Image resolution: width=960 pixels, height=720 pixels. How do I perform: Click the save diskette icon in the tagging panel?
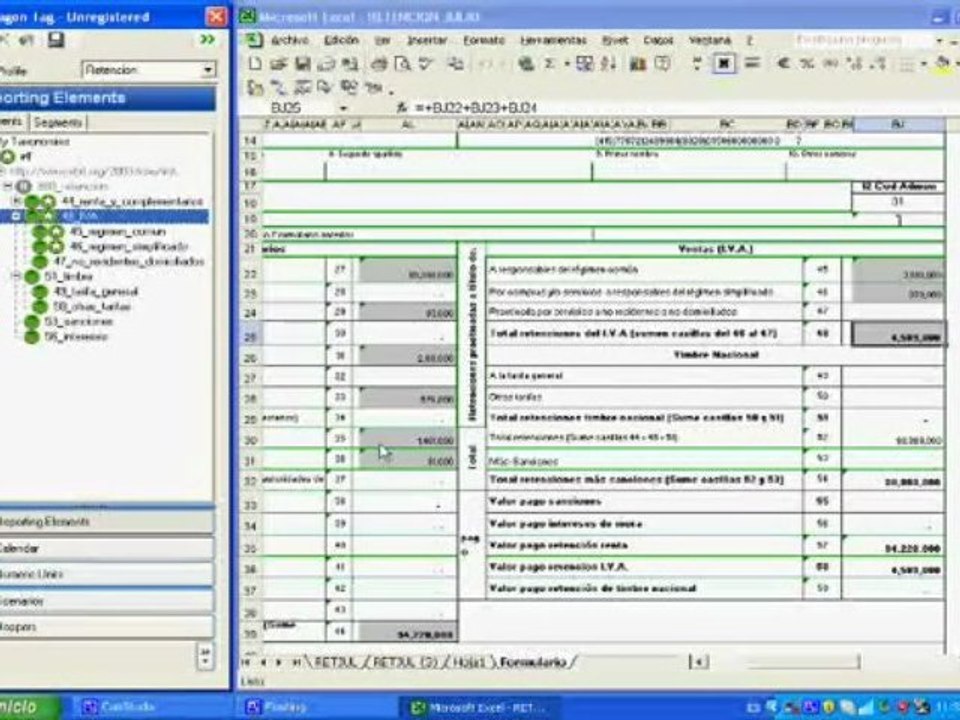click(56, 40)
